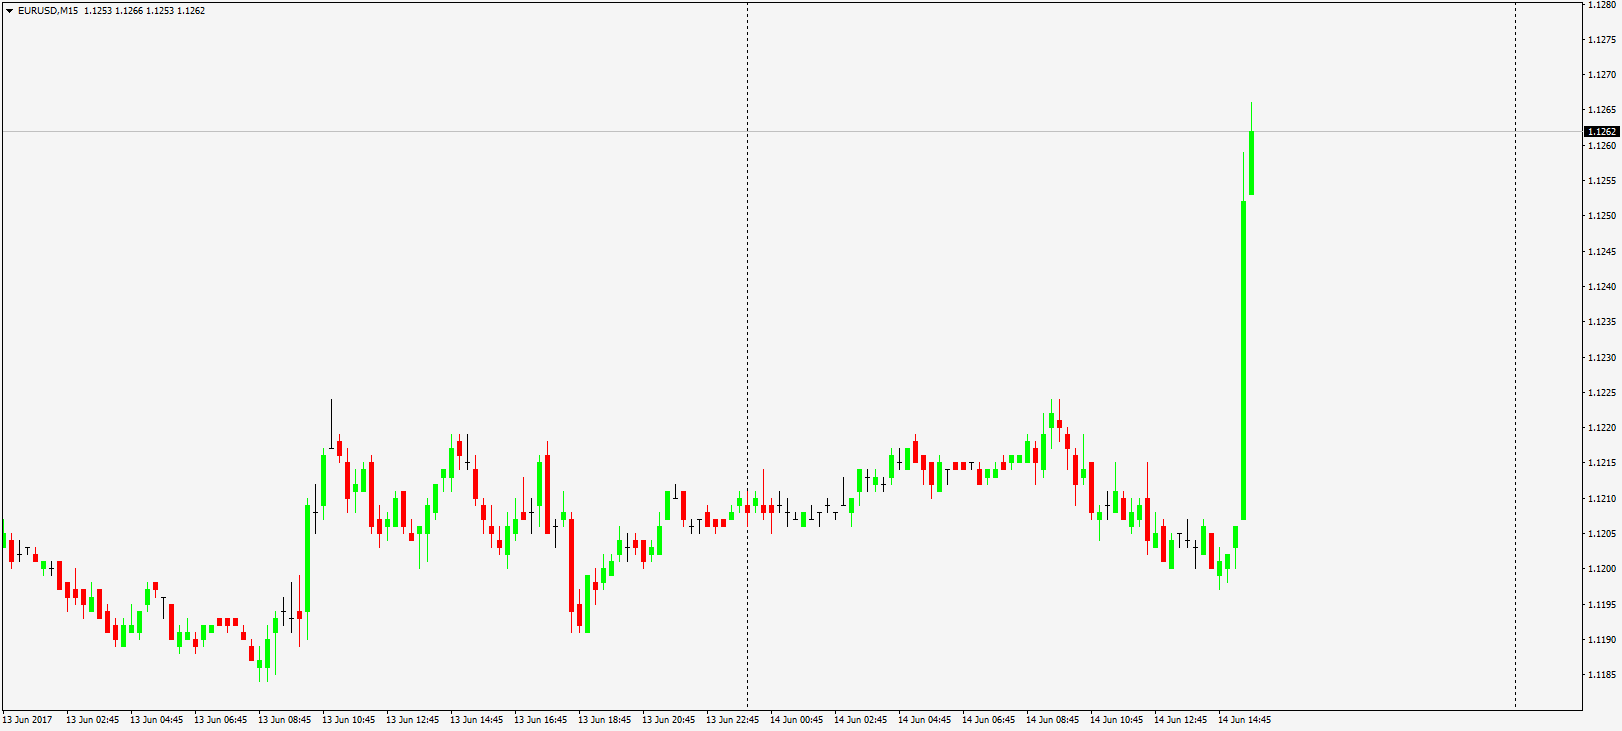Click the 13 Jun 12:45 time label

pyautogui.click(x=412, y=720)
